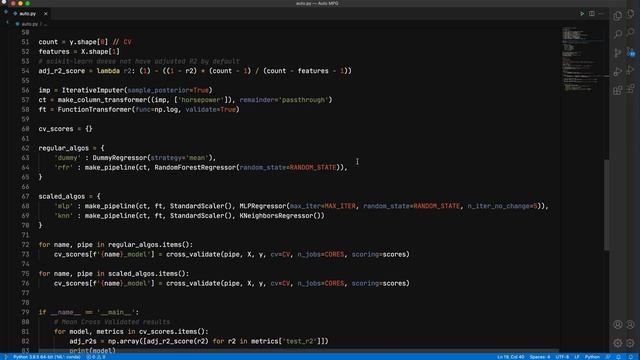Screen dimensions: 640x360
Task: Click 'cross_validate' on line 76
Action: tap(193, 283)
